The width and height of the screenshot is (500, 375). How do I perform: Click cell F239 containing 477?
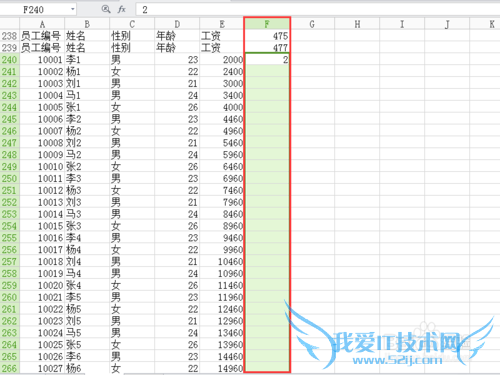(267, 48)
